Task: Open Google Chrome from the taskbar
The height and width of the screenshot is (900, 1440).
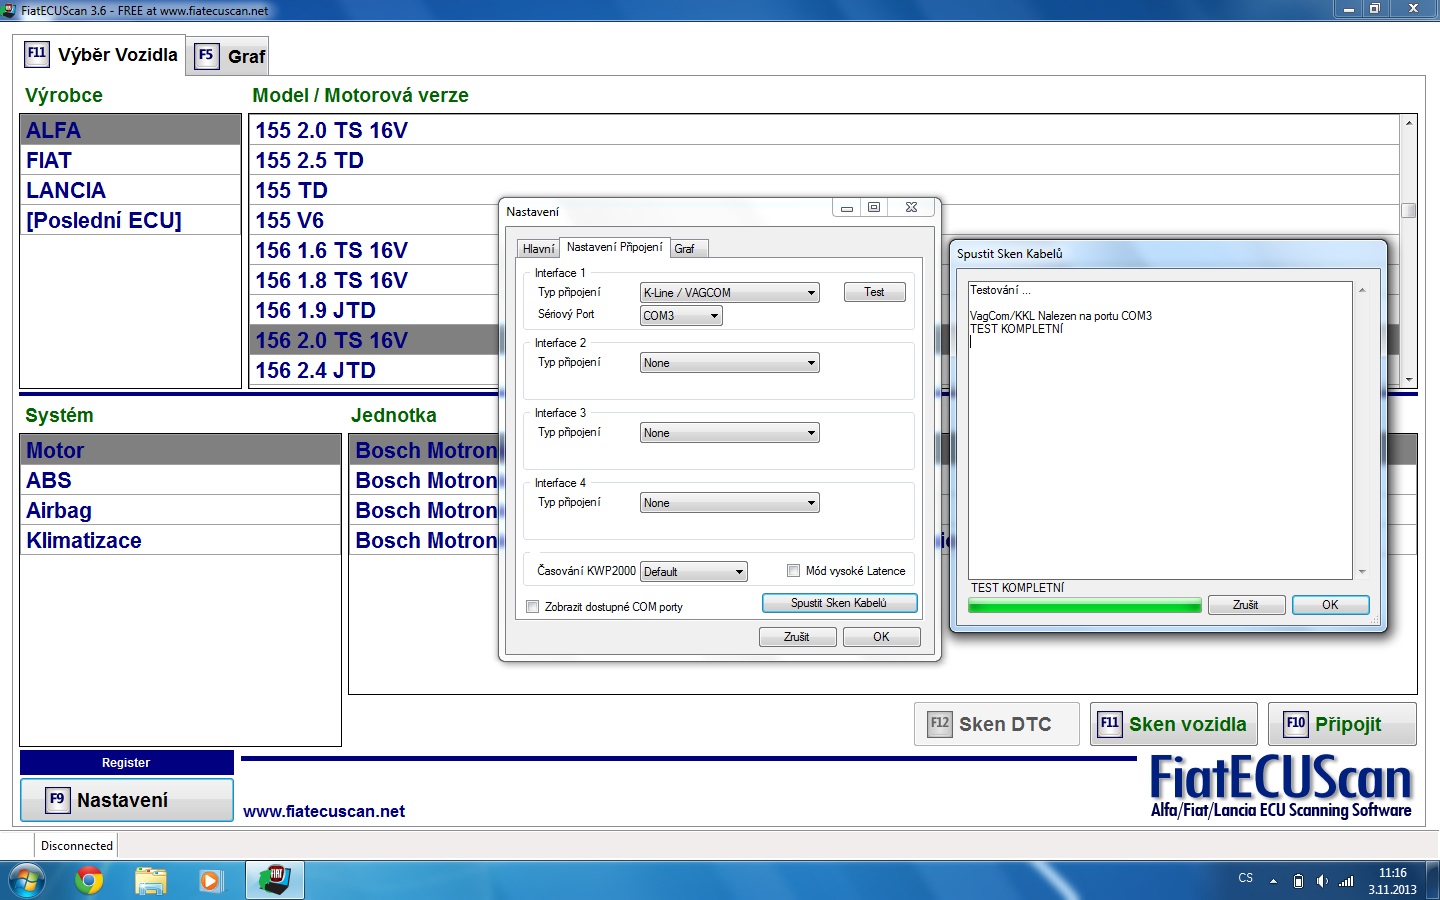Action: (89, 881)
